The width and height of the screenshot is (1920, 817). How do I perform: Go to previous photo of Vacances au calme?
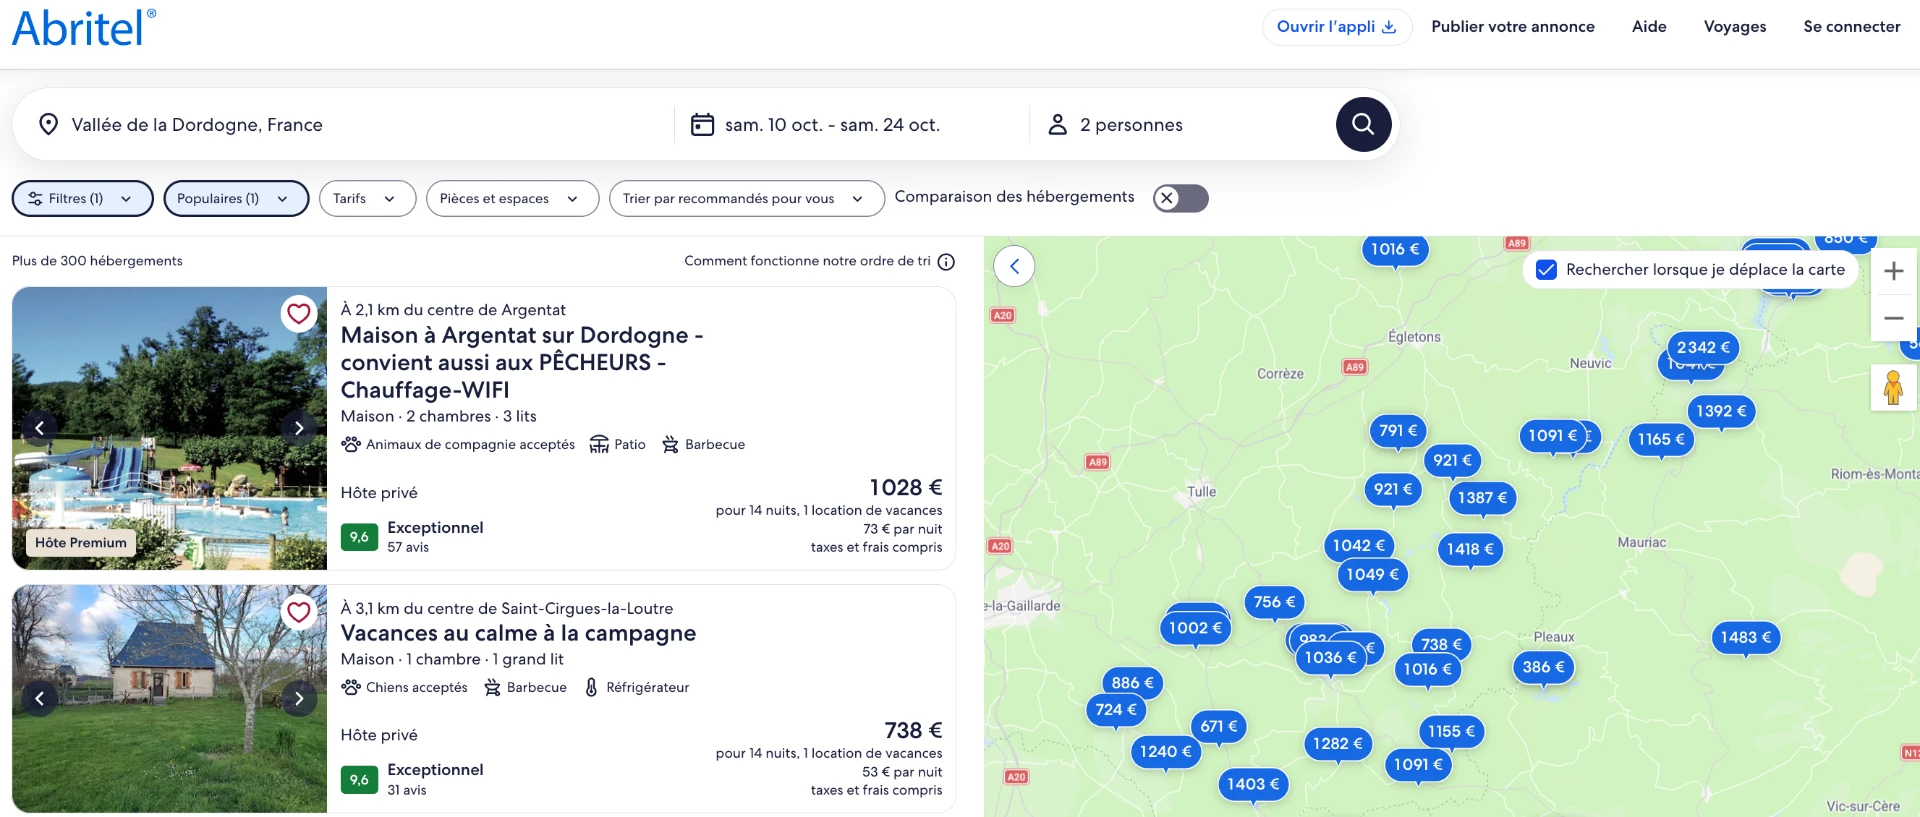pos(40,698)
